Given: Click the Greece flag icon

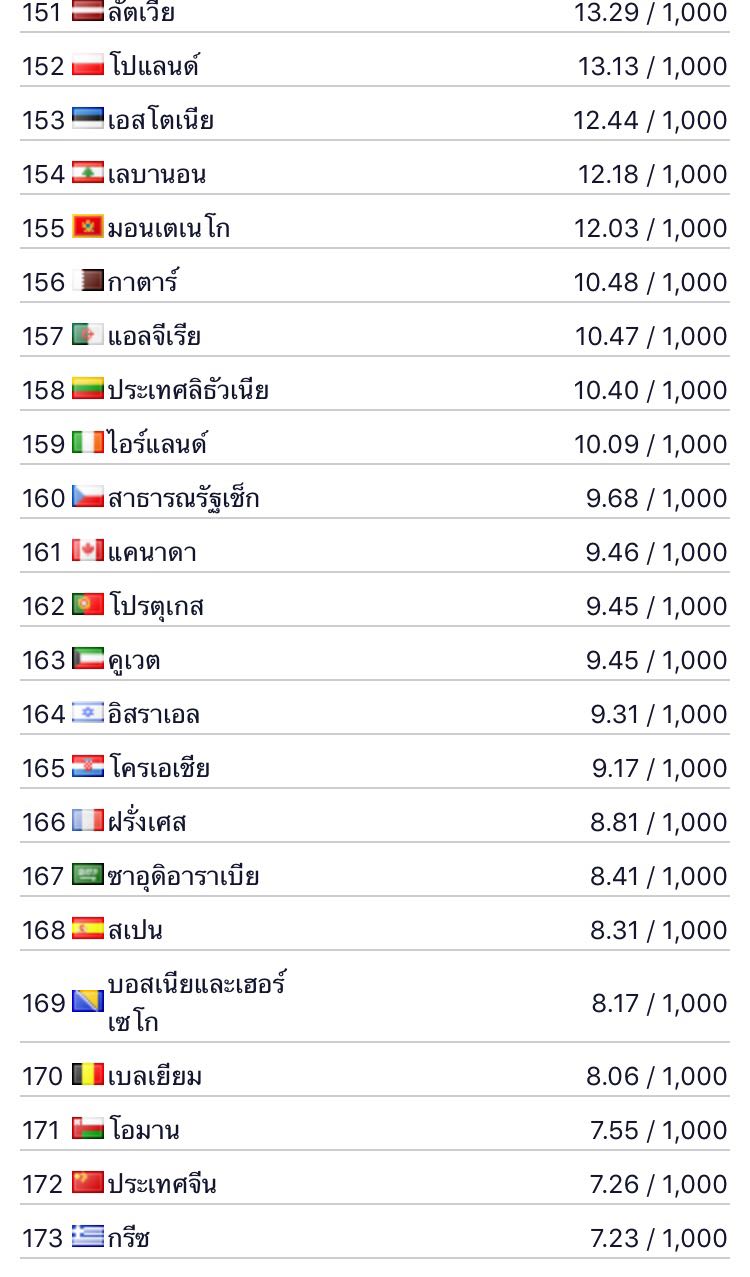Looking at the screenshot, I should [x=88, y=1237].
